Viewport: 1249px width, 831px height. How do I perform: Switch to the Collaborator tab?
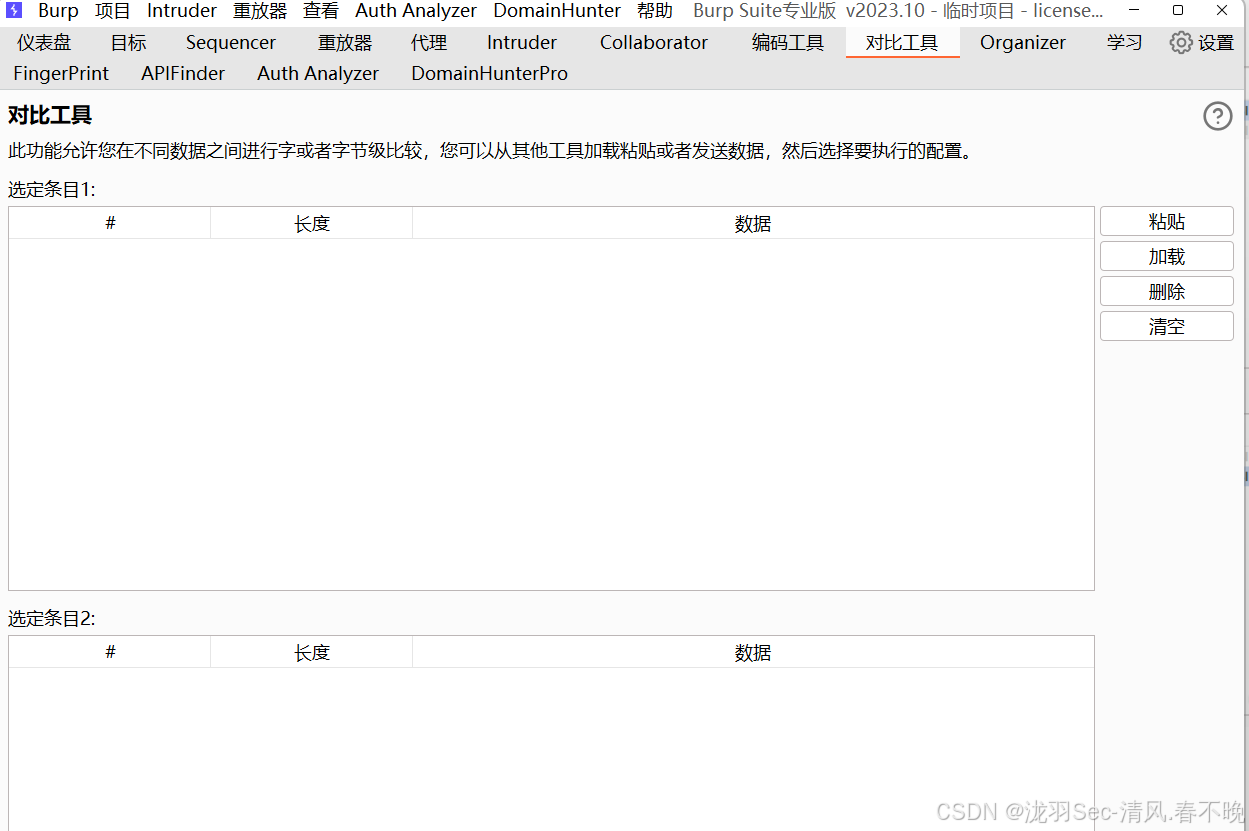(x=654, y=43)
